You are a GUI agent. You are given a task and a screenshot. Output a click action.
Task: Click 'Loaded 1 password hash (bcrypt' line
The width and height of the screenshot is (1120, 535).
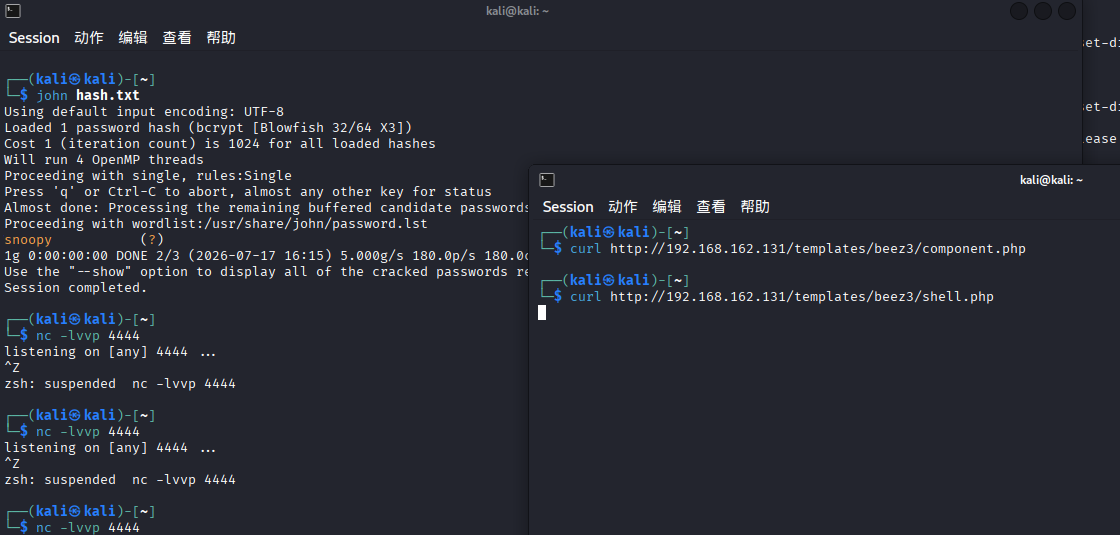point(209,128)
